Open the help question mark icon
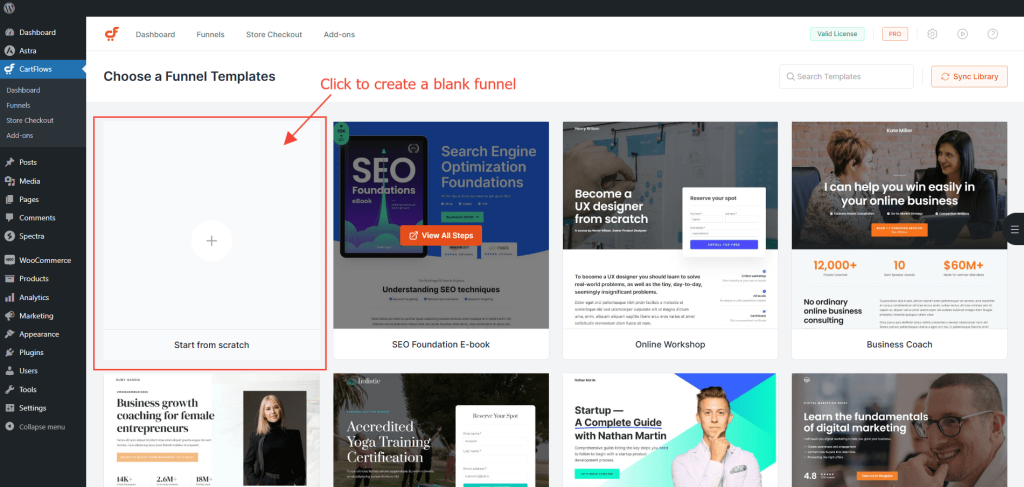Image resolution: width=1024 pixels, height=487 pixels. (x=992, y=34)
